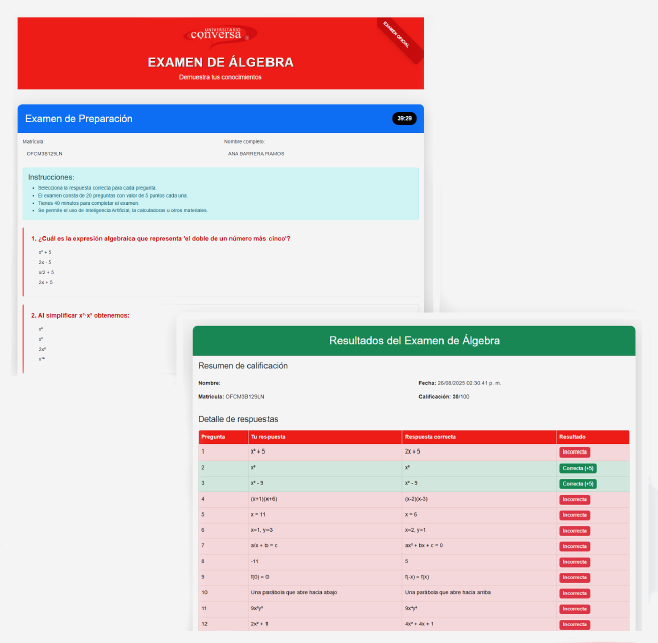Screen dimensions: 658x643
Task: Click the 'Respuesta correcta' column header
Action: (x=430, y=437)
